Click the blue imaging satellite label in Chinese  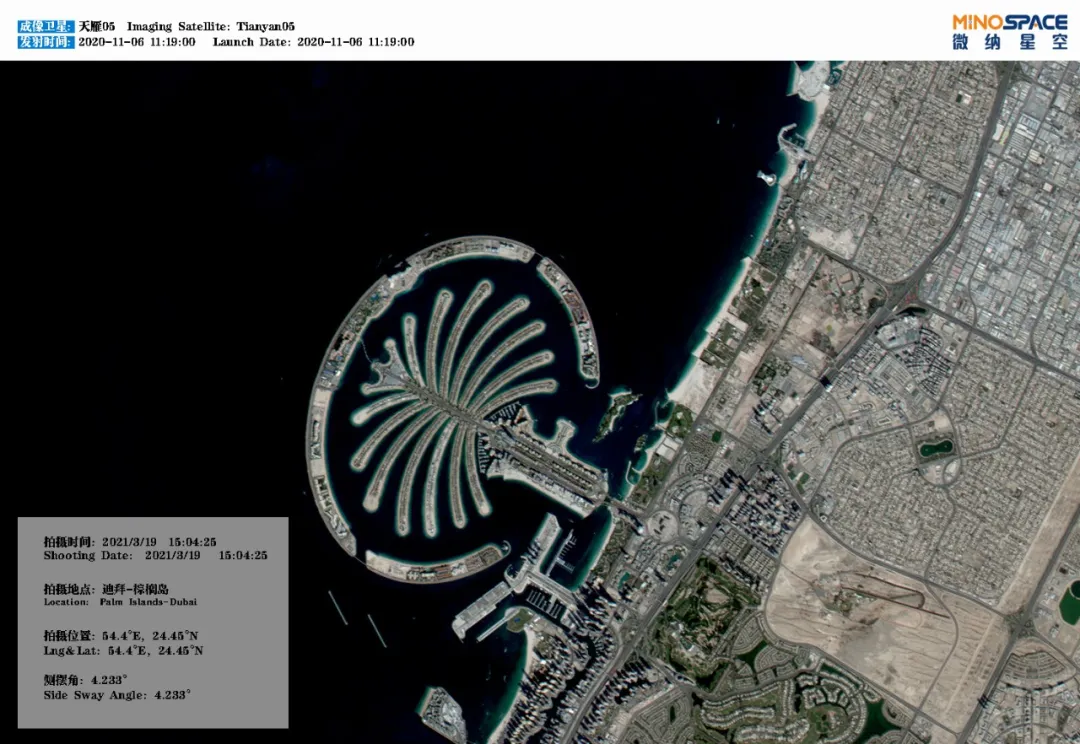coord(45,26)
